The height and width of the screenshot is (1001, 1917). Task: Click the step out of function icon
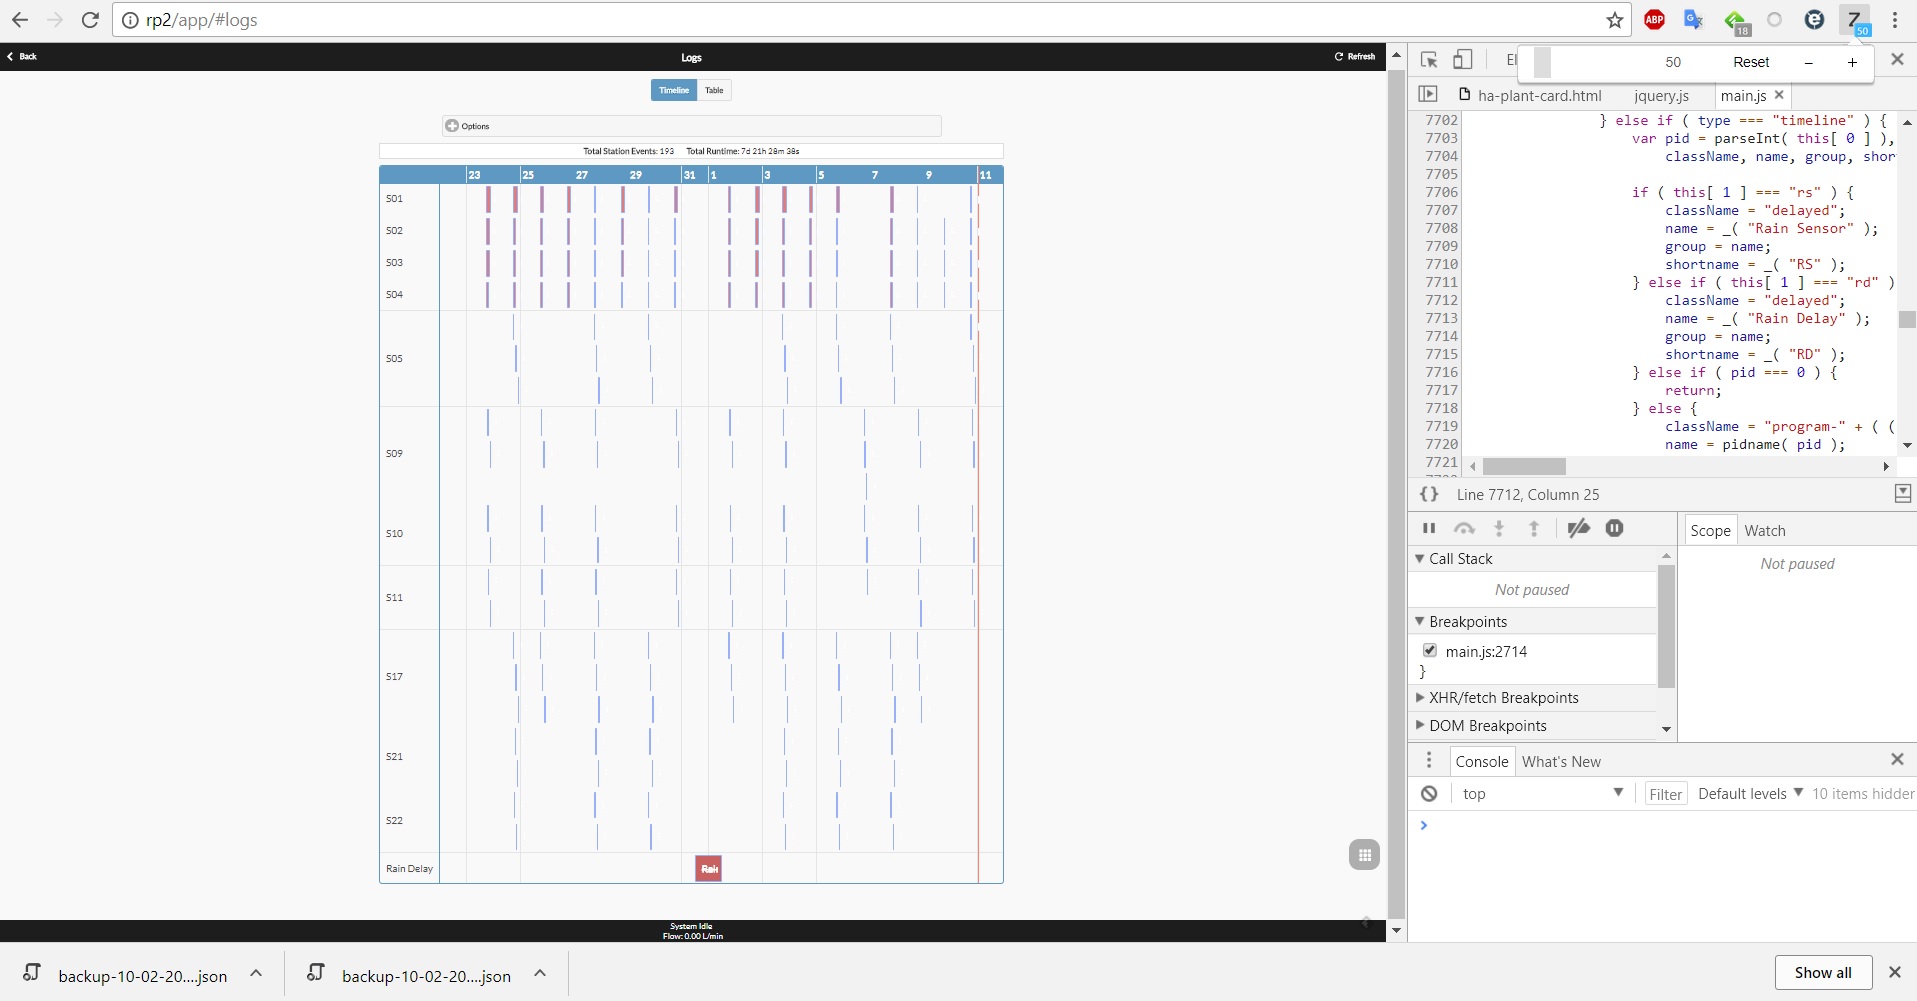tap(1534, 528)
